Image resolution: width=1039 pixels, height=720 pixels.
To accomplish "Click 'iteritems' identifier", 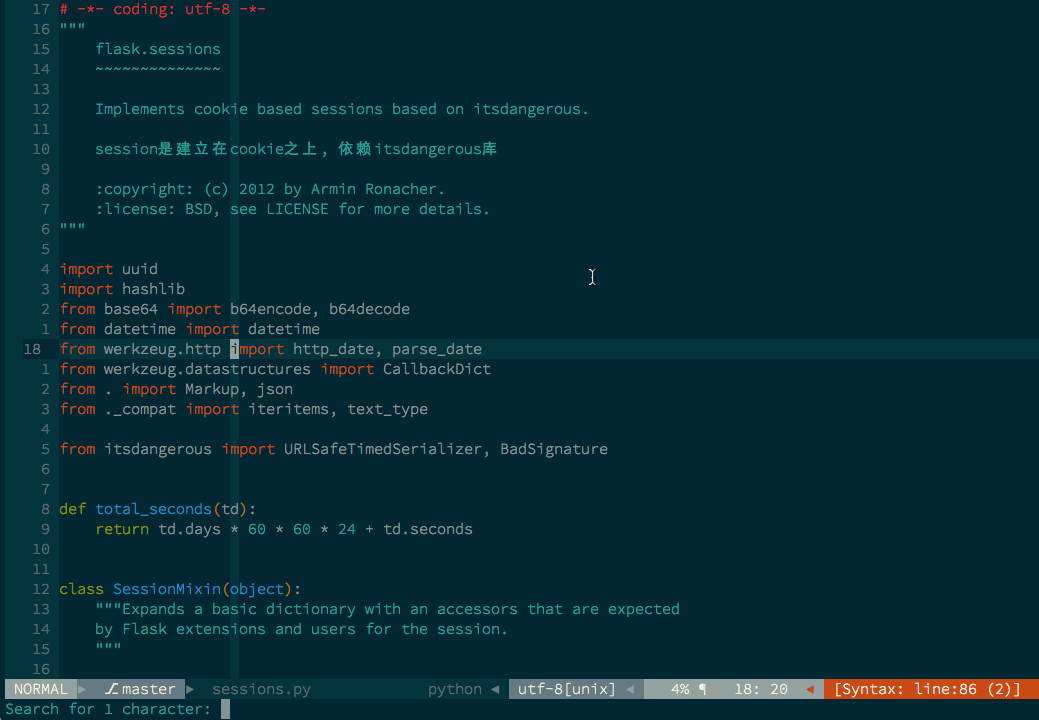I will click(x=288, y=409).
